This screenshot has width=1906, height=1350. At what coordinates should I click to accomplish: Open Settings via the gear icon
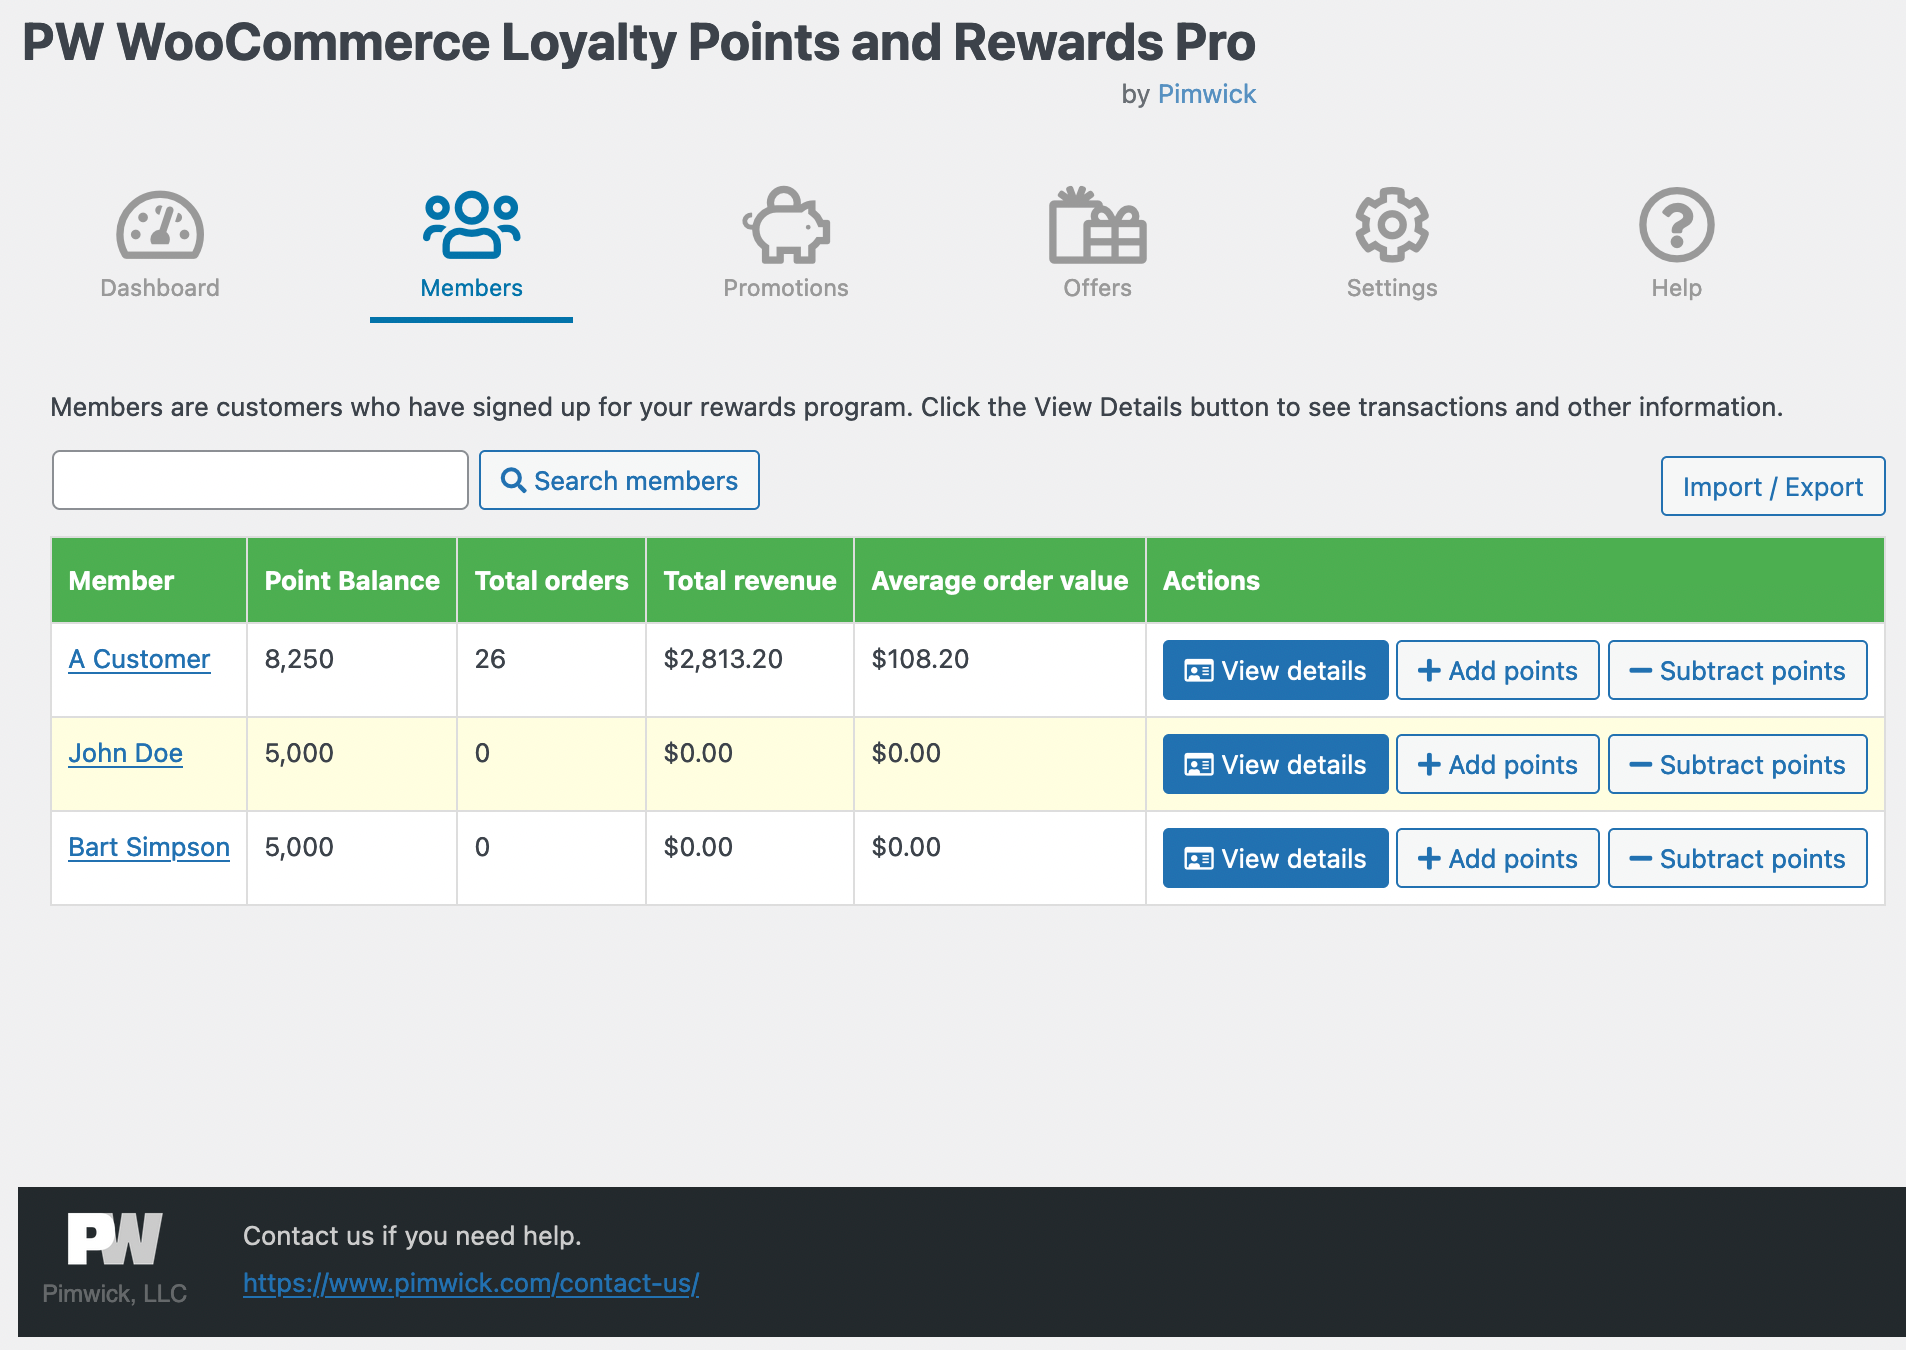click(1391, 225)
